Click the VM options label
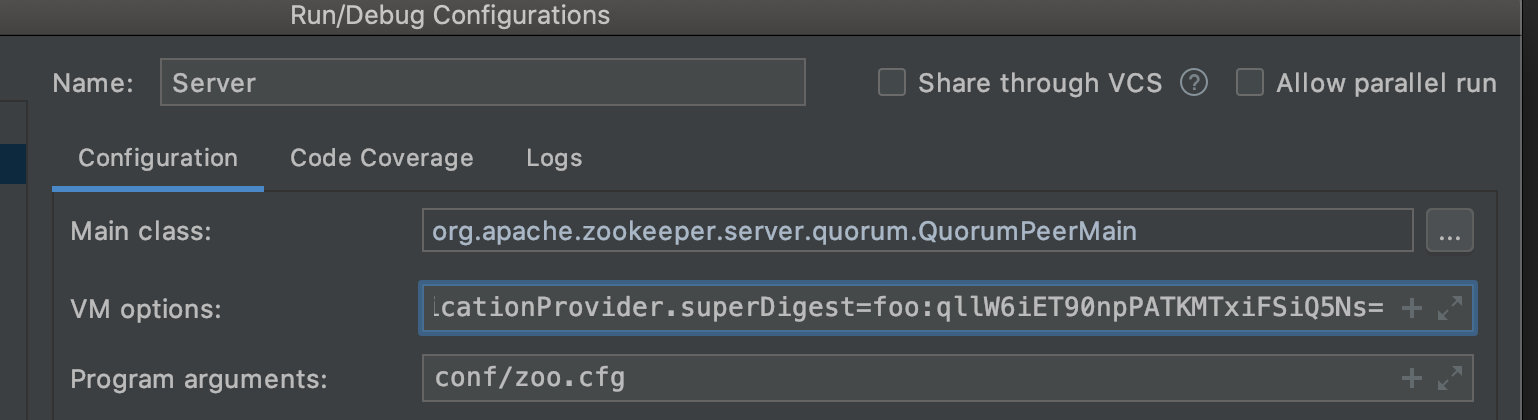The height and width of the screenshot is (420, 1538). pos(145,310)
